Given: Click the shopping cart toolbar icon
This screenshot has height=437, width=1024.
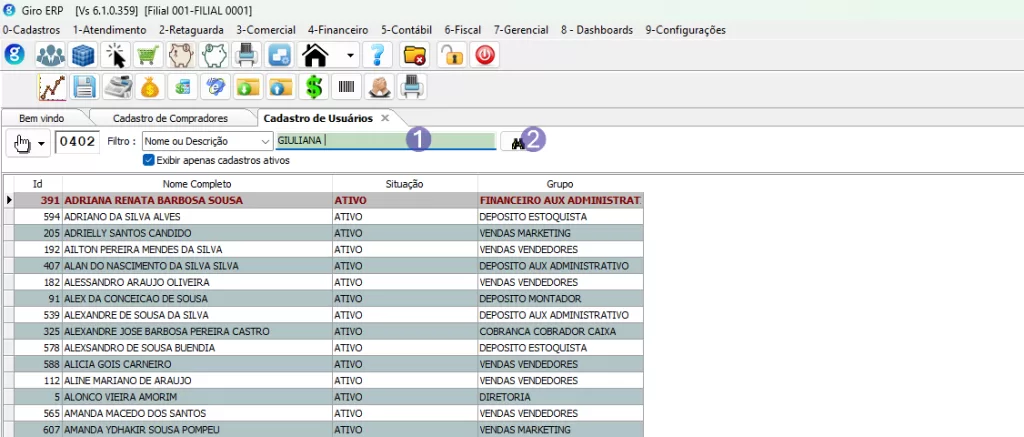Looking at the screenshot, I should [150, 55].
